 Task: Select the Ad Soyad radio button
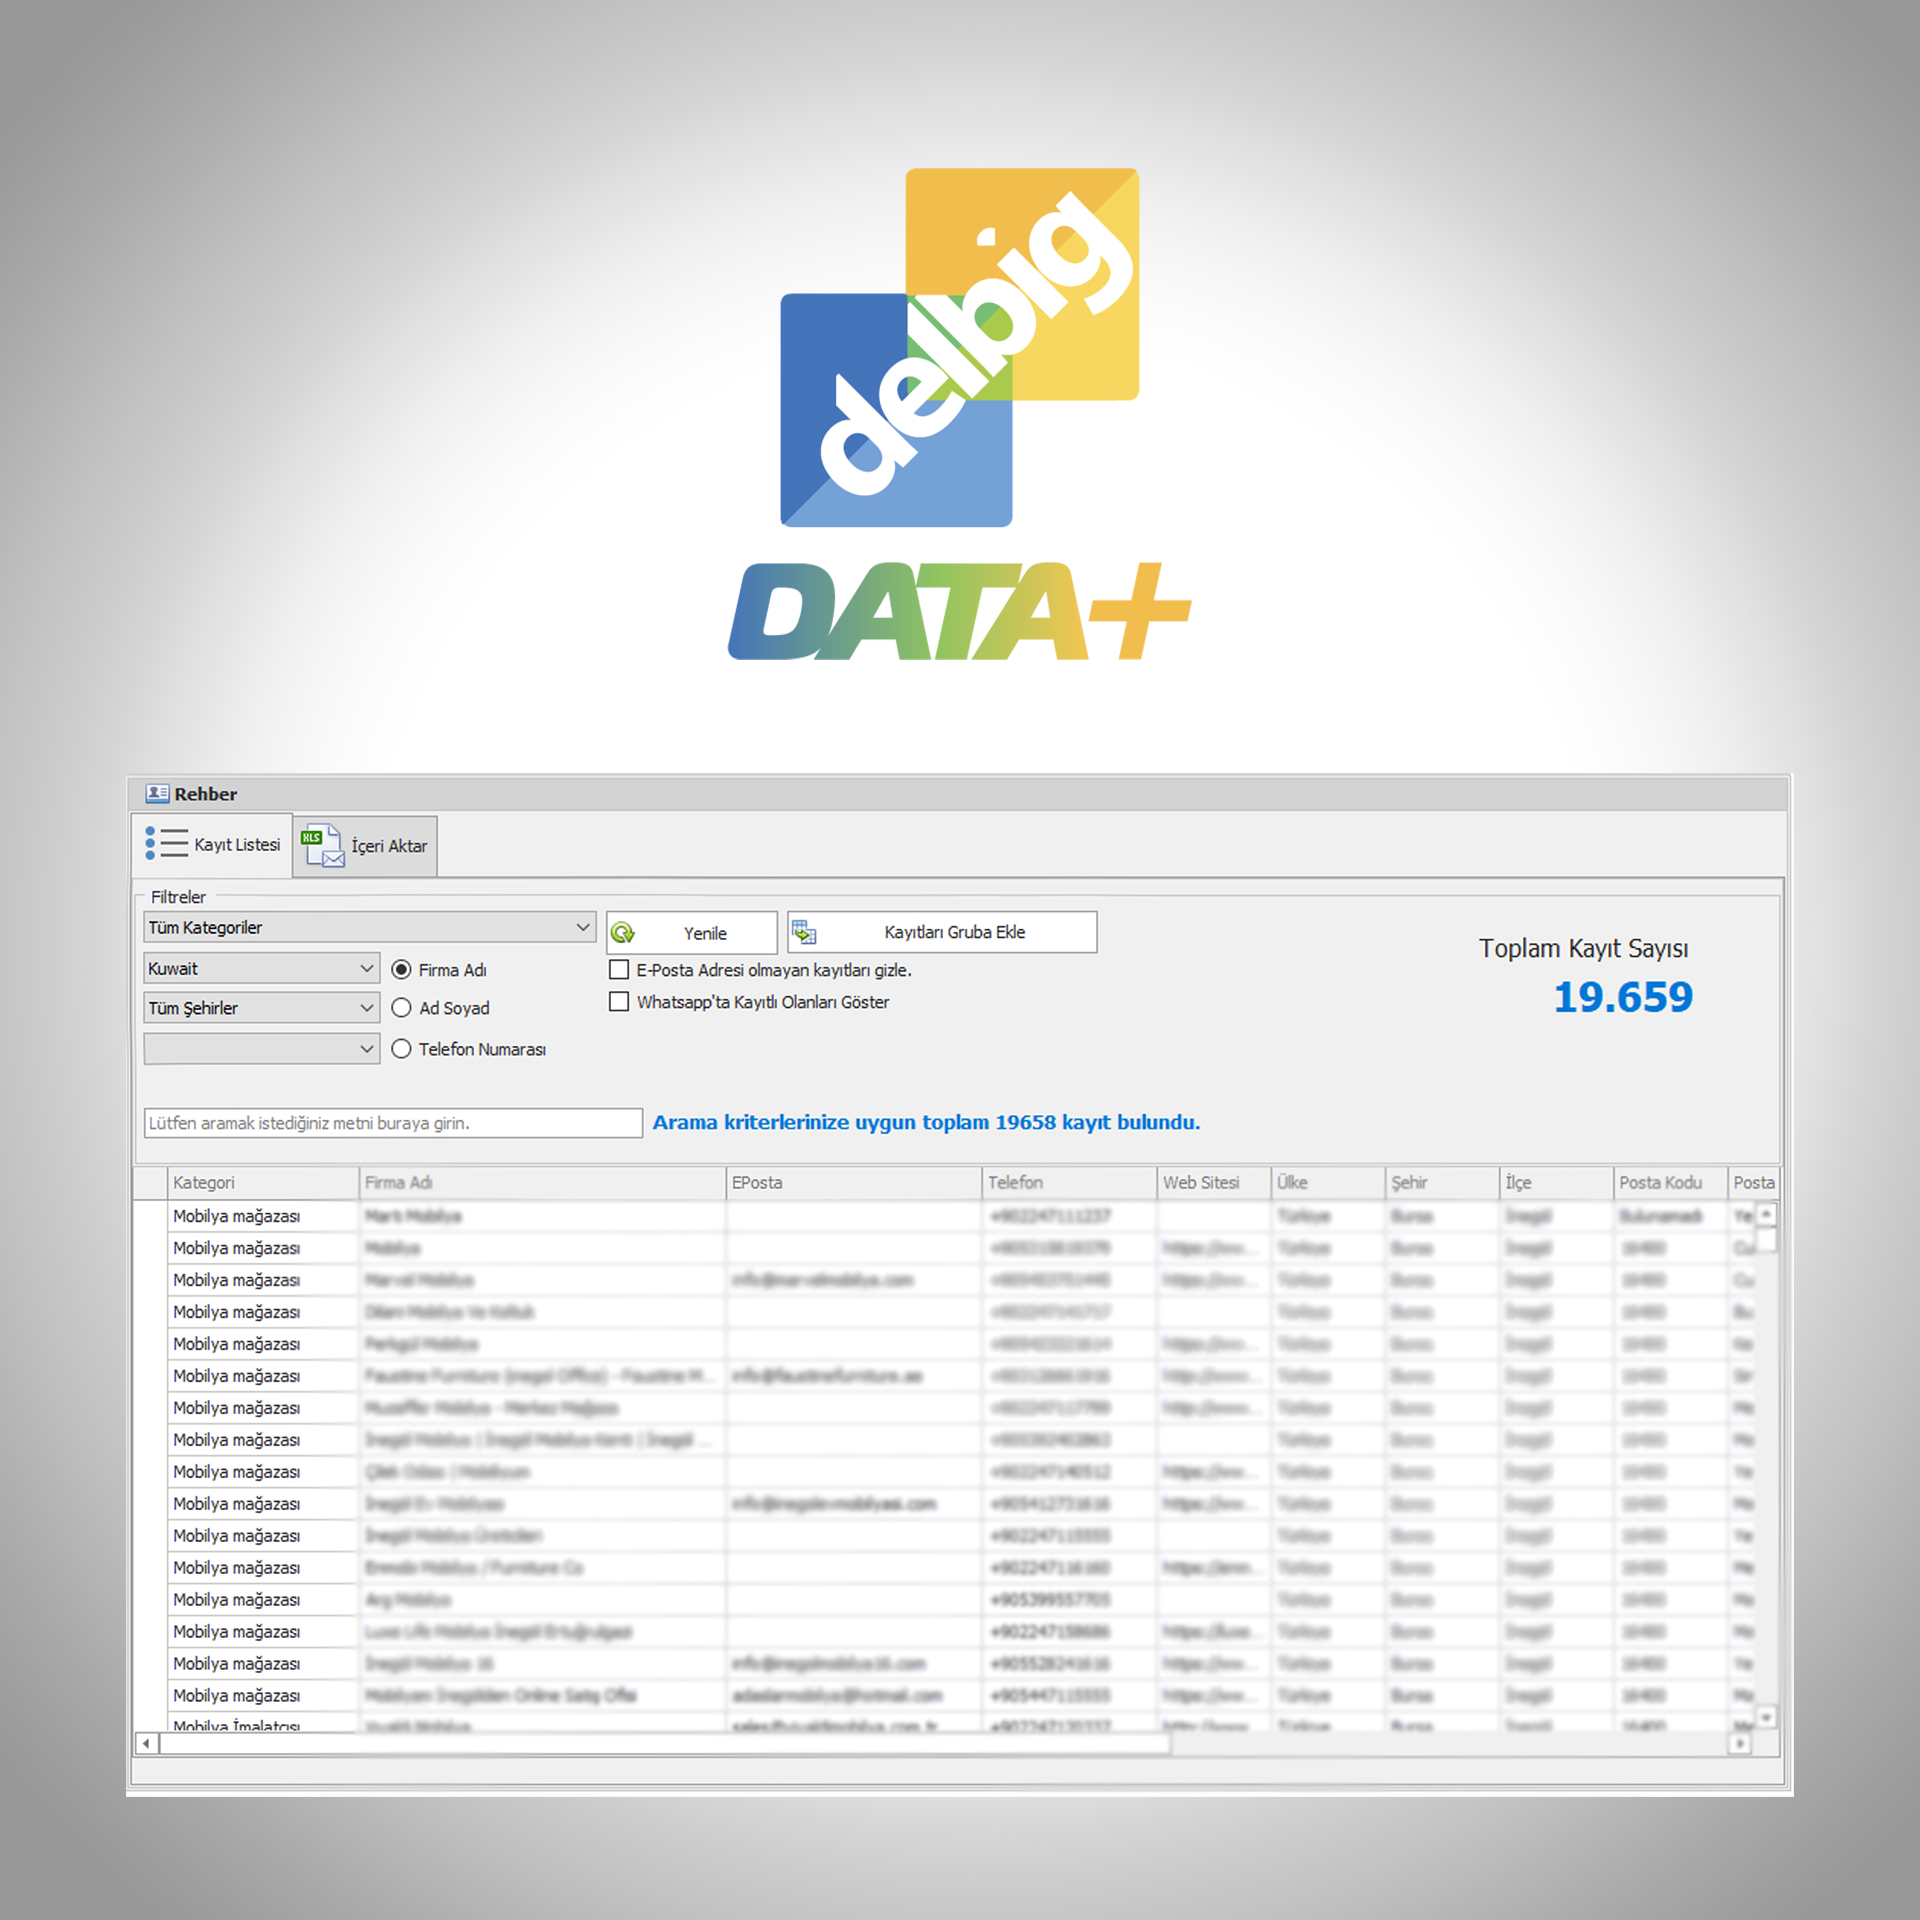402,1008
